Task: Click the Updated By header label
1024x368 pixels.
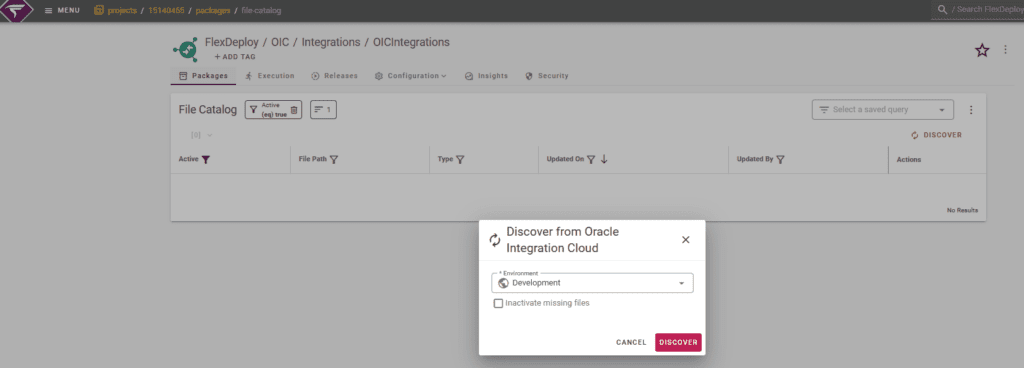Action: [x=755, y=159]
